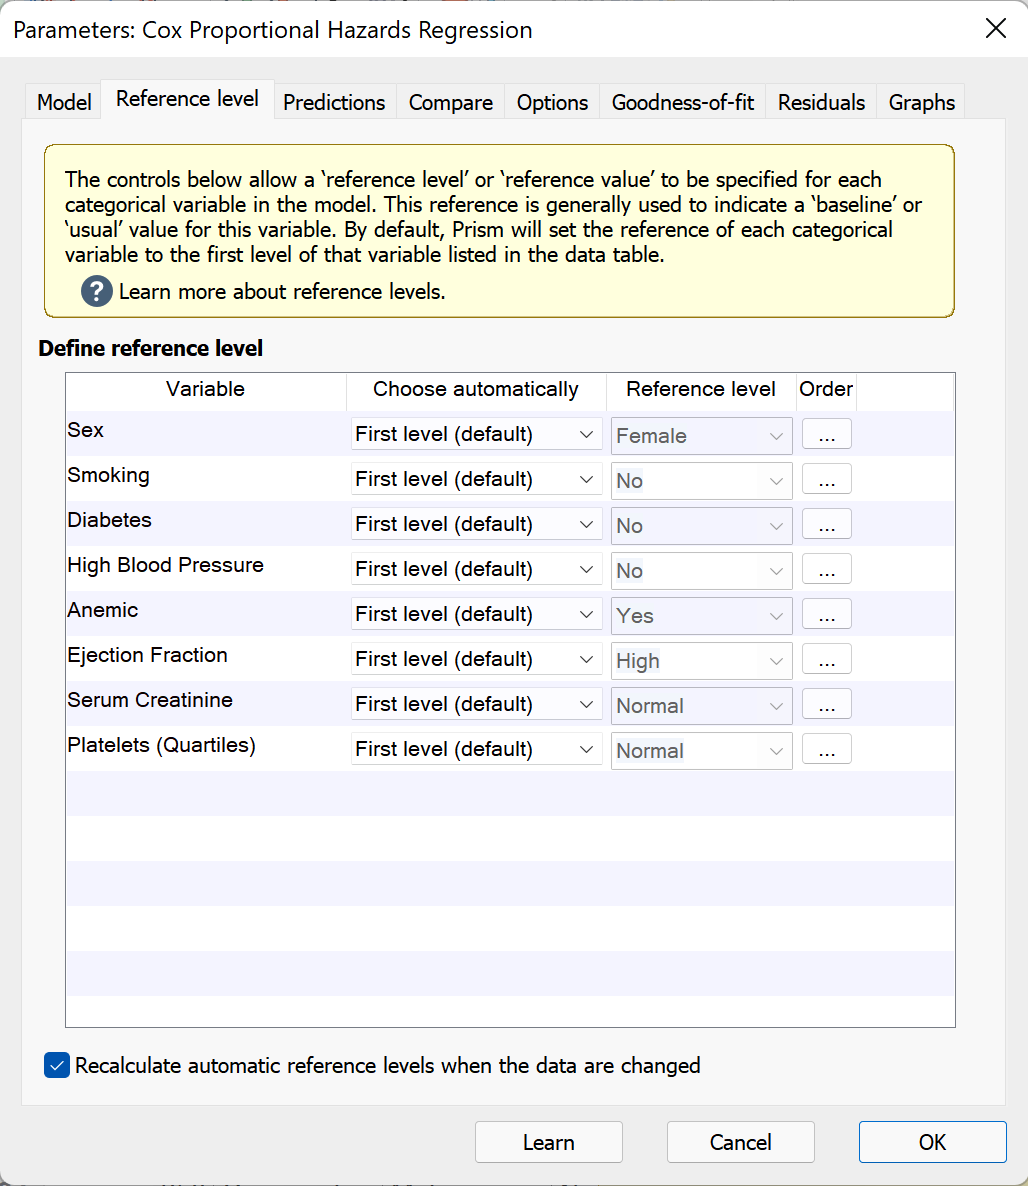Open Order button for Ejection Fraction

(x=826, y=660)
